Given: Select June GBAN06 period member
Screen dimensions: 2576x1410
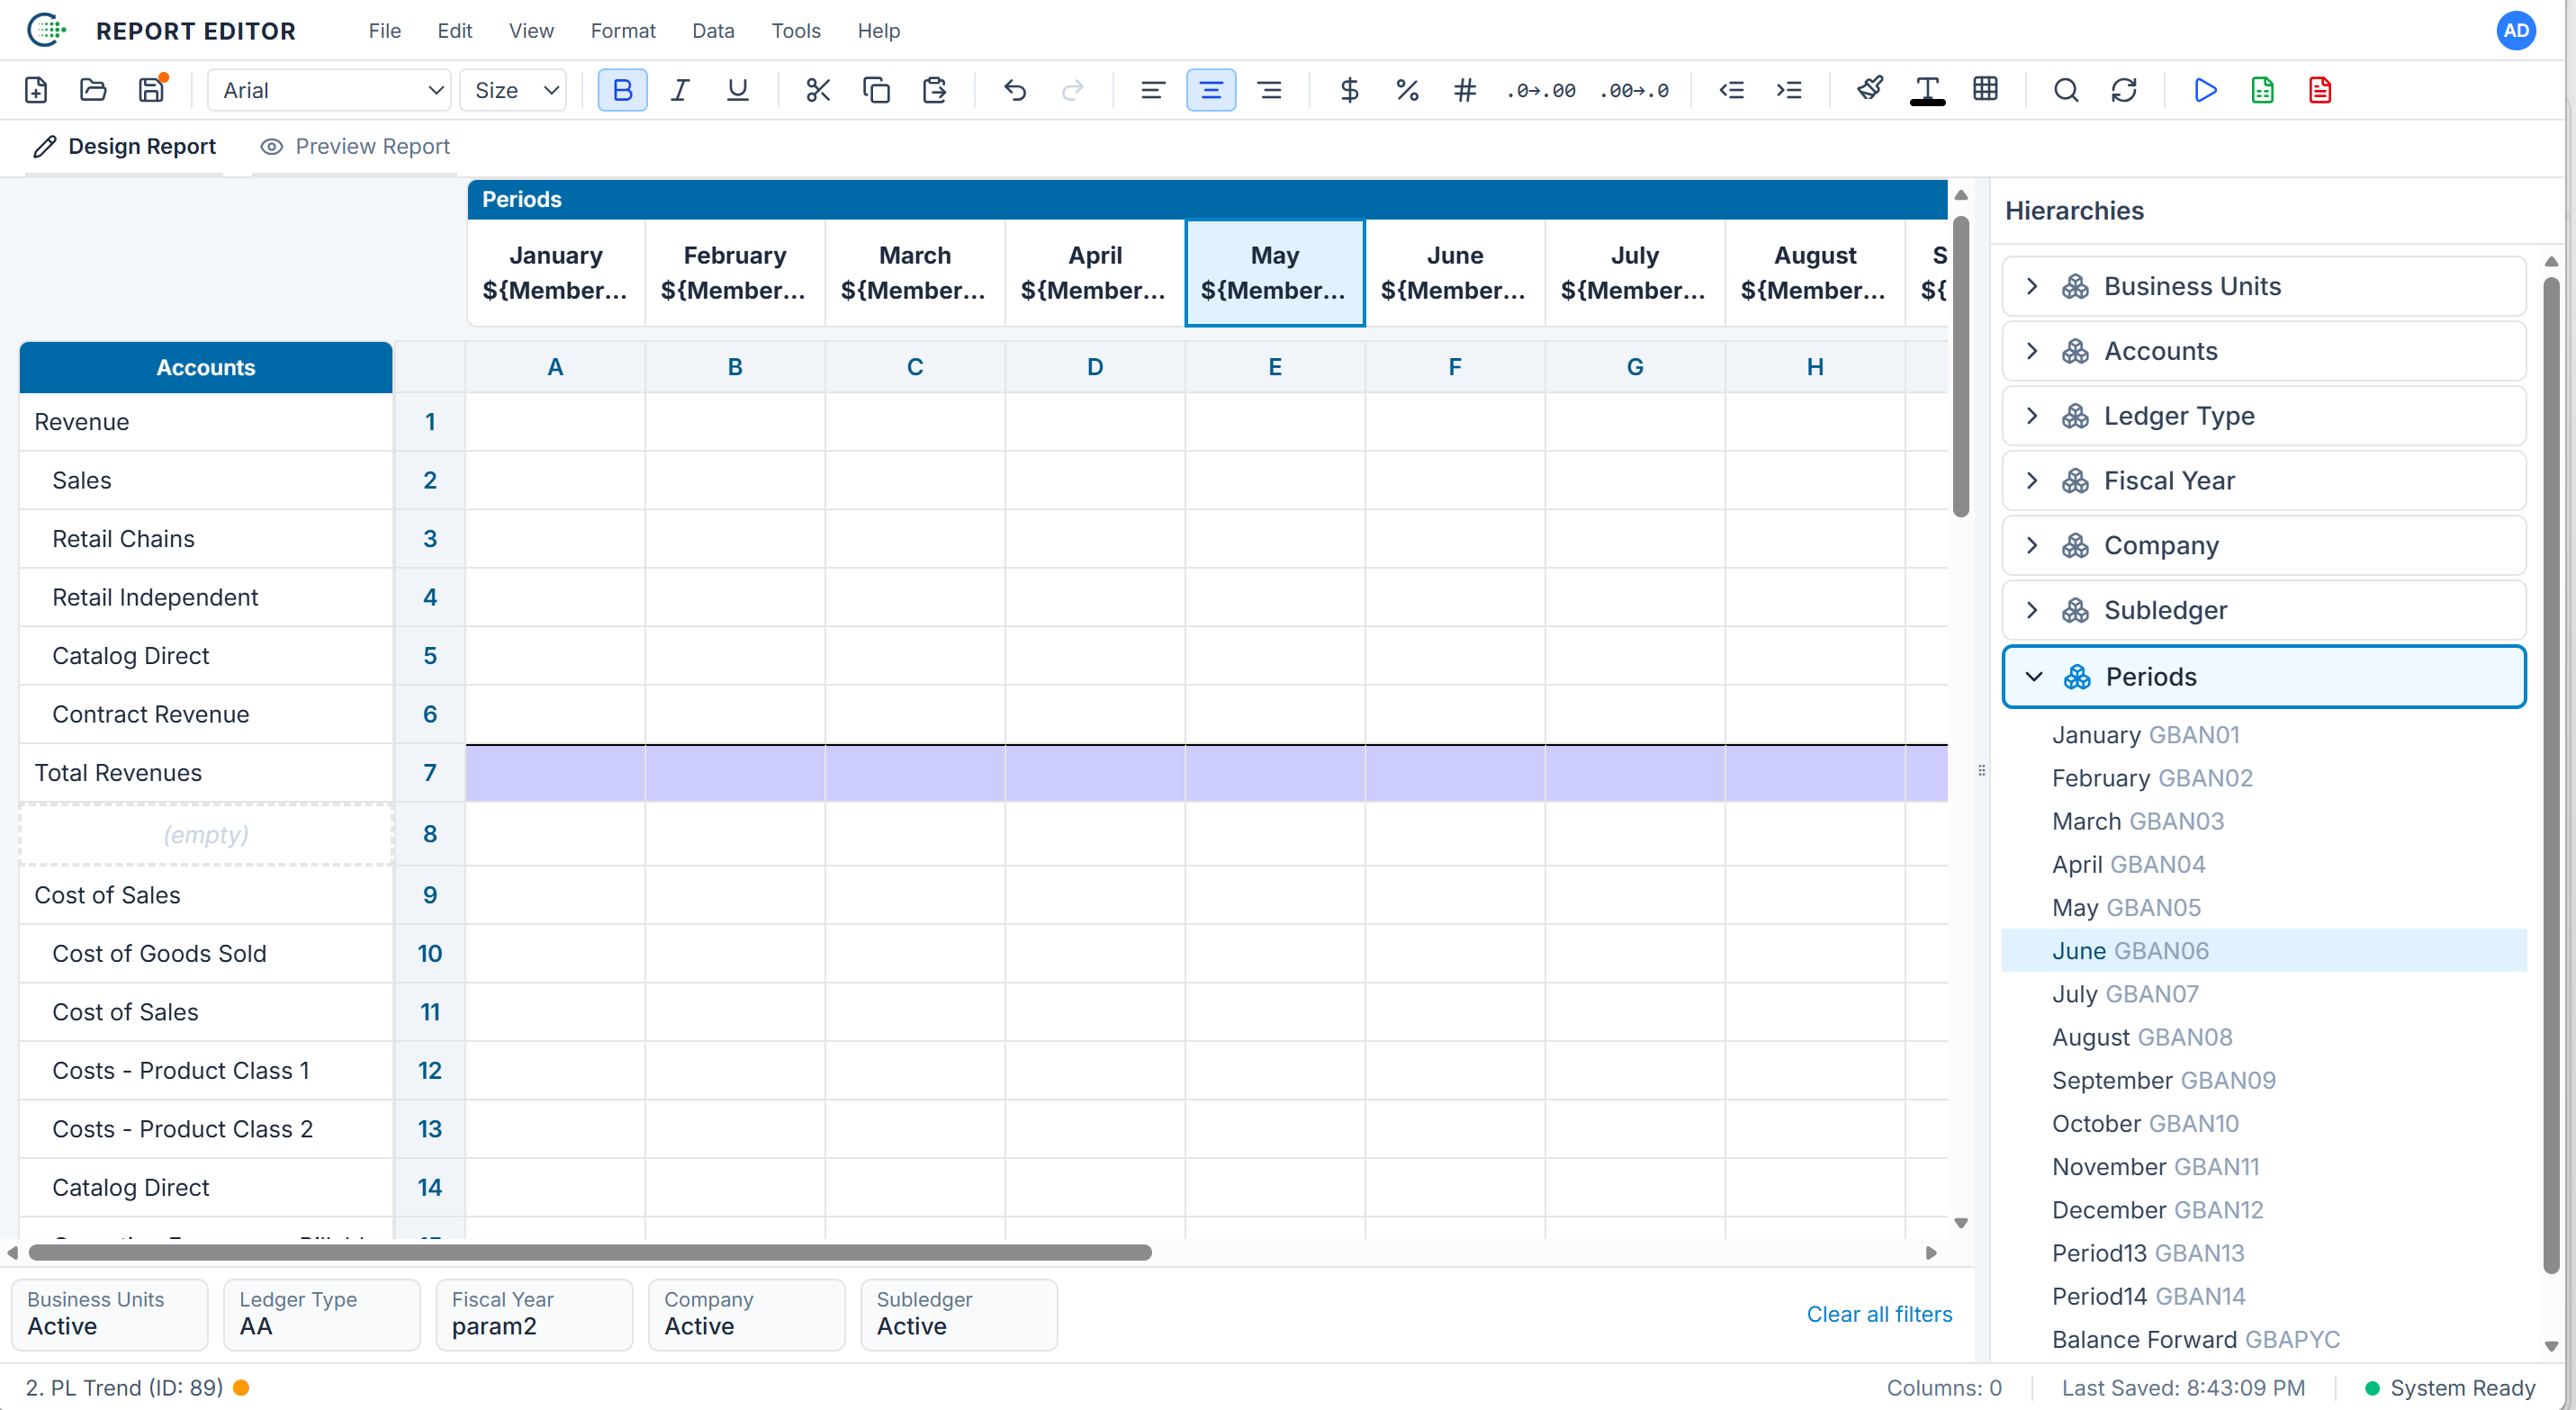Looking at the screenshot, I should click(2264, 951).
